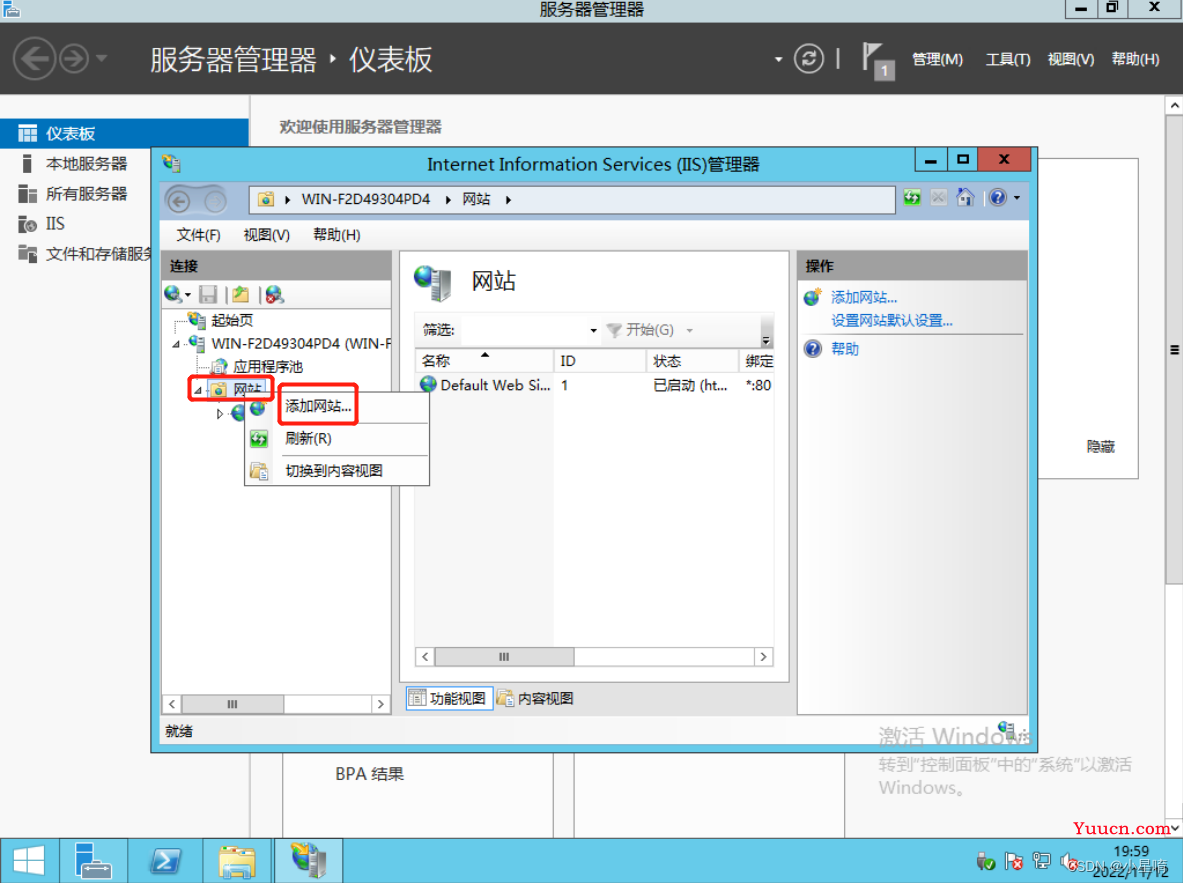Click the IIS Manager forward navigation button
Viewport: 1183px width, 883px height.
coord(215,201)
